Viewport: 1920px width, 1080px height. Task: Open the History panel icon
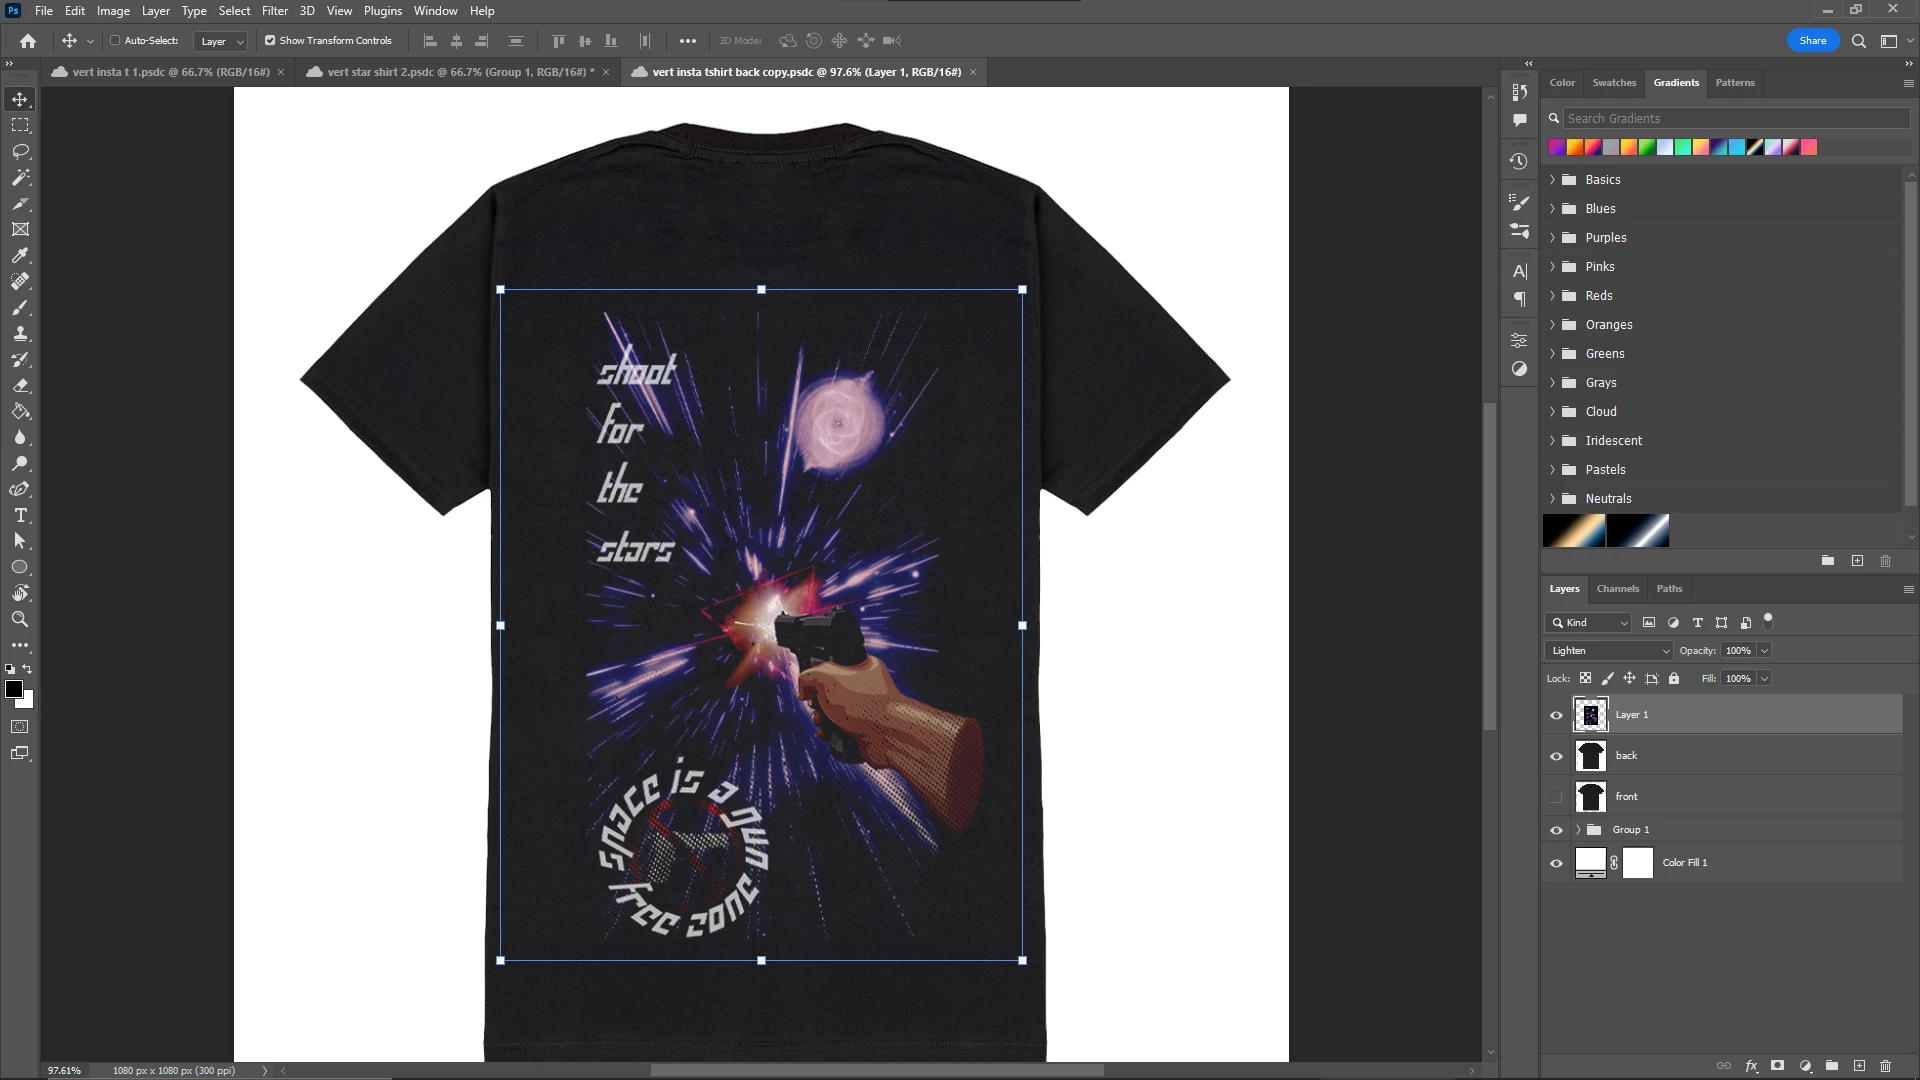coord(1519,162)
